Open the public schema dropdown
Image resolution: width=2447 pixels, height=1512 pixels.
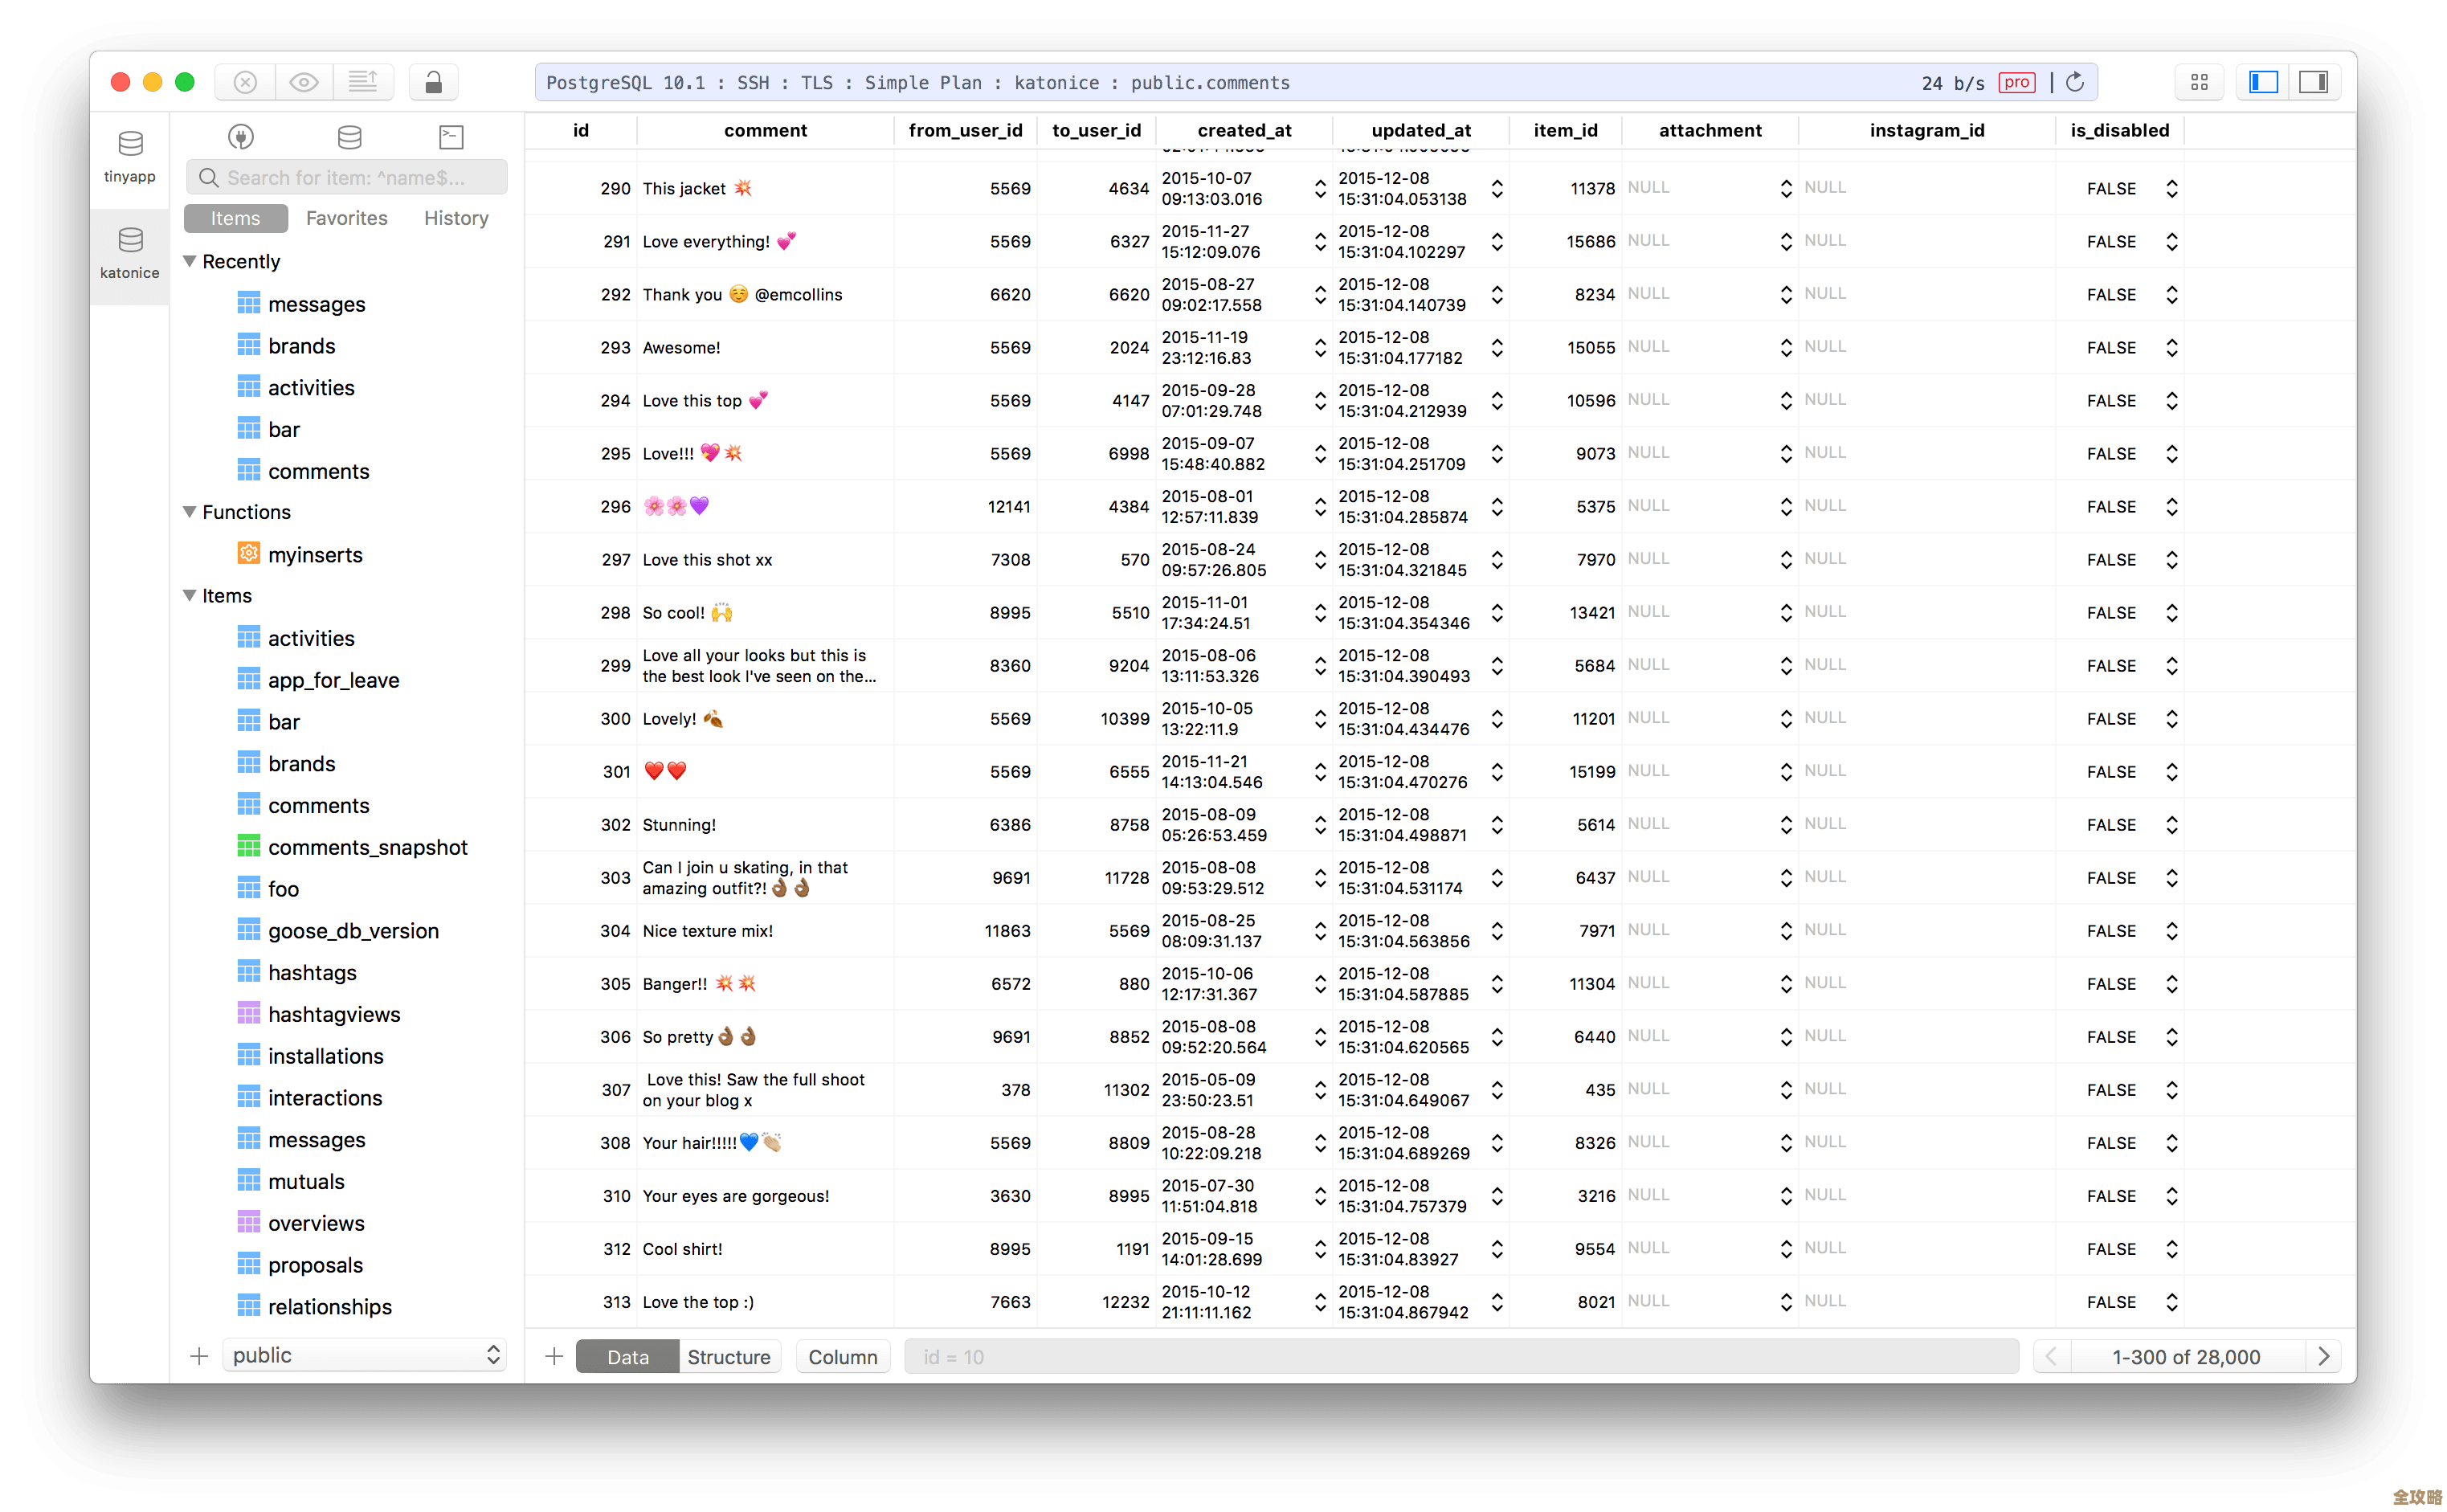364,1355
